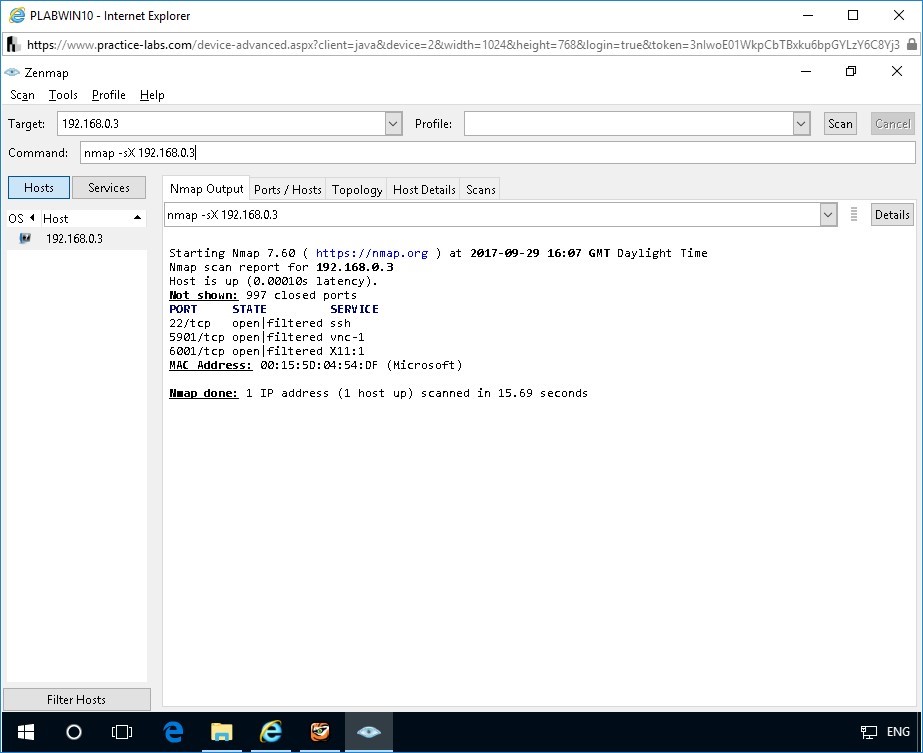Switch to Nmap Output tab
The height and width of the screenshot is (753, 923).
point(206,188)
